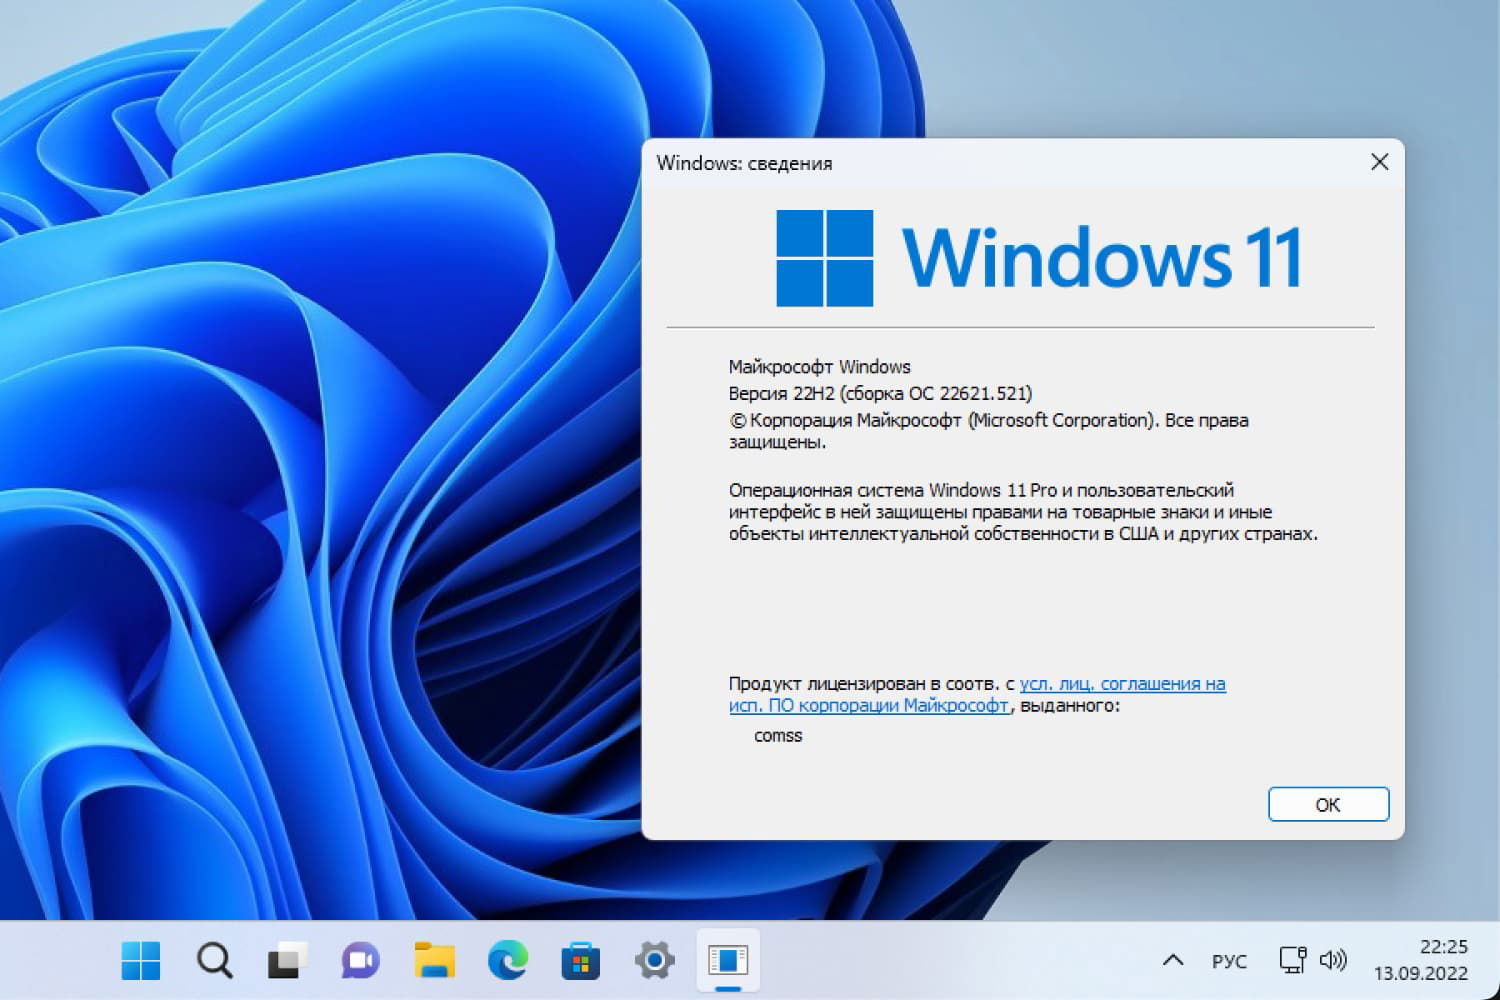Launch the Chat app from taskbar
1500x1000 pixels.
pos(361,961)
